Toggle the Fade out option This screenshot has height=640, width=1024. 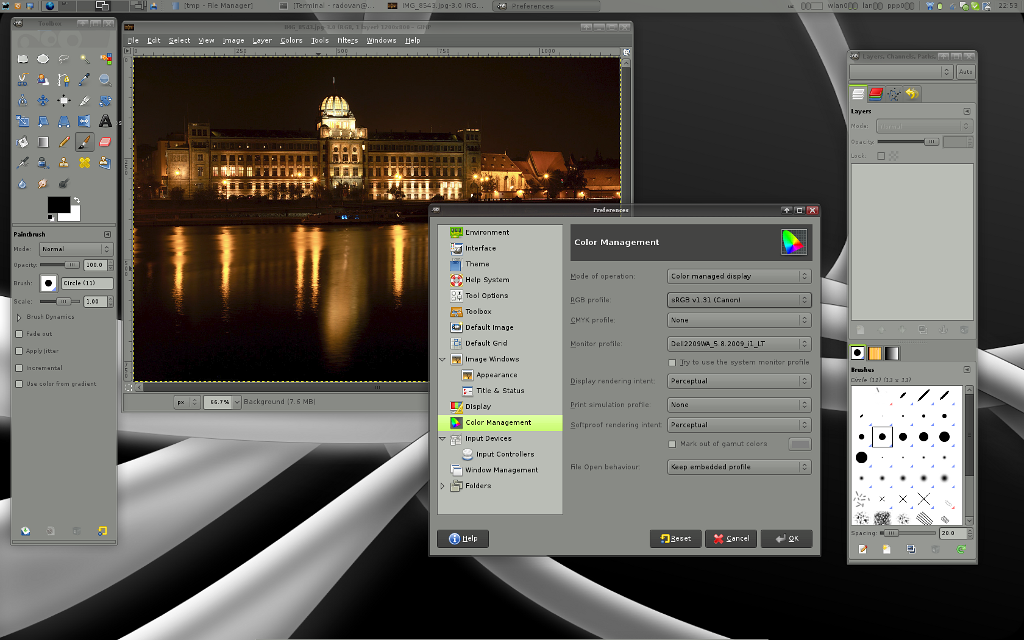pyautogui.click(x=19, y=334)
